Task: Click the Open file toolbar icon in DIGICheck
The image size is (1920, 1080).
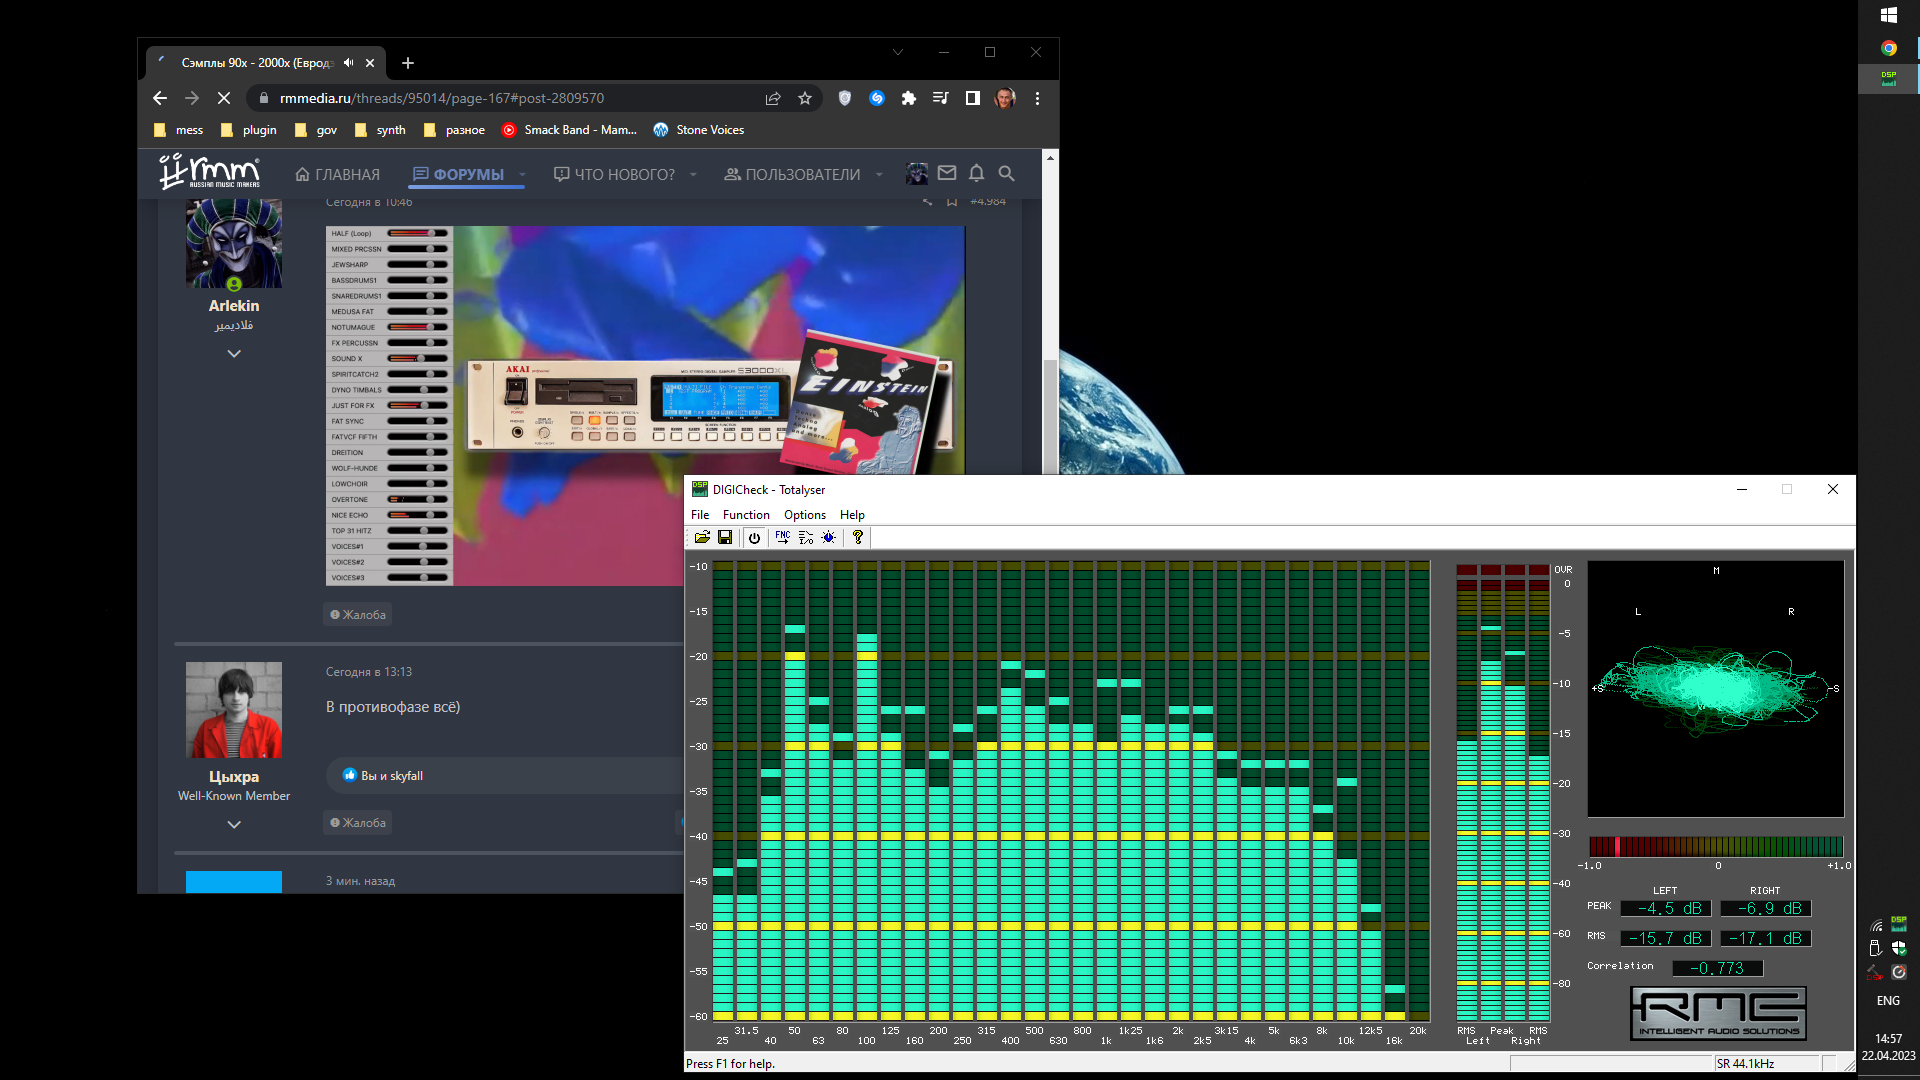Action: 702,537
